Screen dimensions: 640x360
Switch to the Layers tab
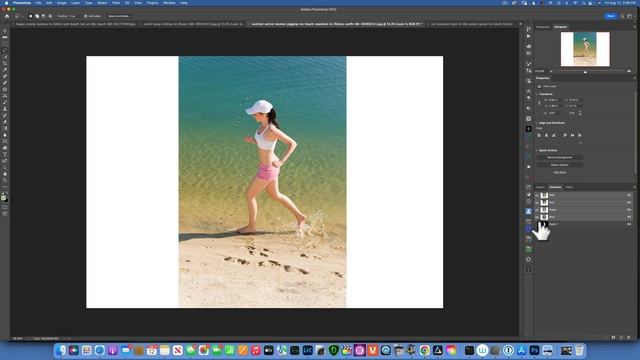click(540, 187)
